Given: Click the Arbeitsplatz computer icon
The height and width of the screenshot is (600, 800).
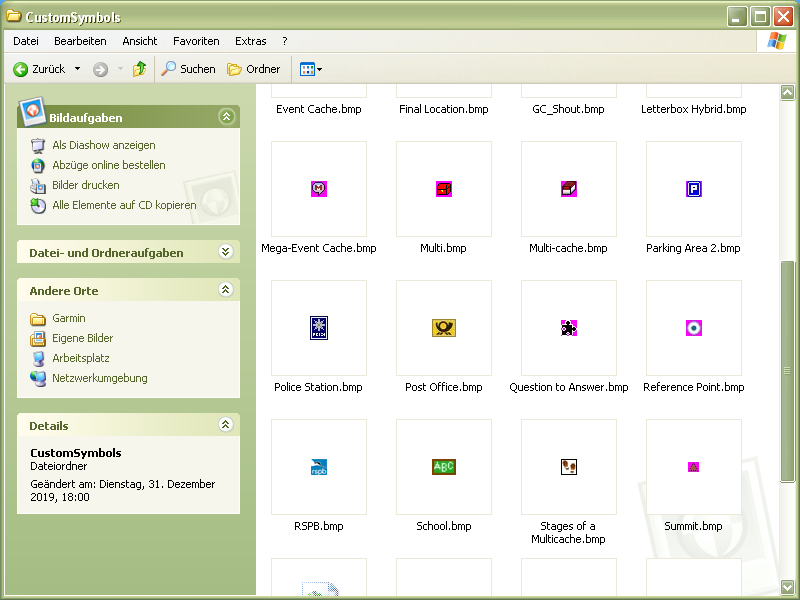Looking at the screenshot, I should tap(38, 358).
